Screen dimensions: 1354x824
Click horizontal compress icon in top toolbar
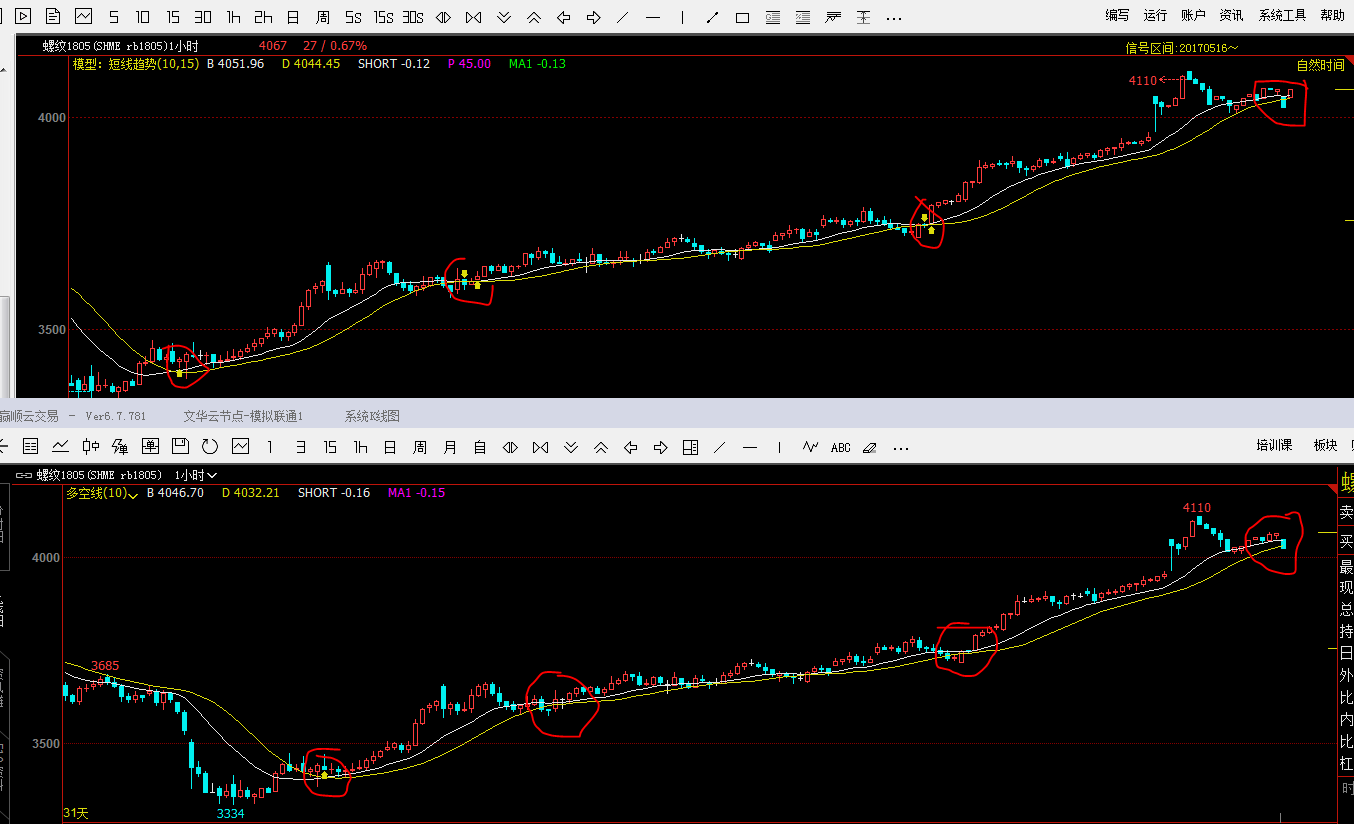click(x=474, y=17)
